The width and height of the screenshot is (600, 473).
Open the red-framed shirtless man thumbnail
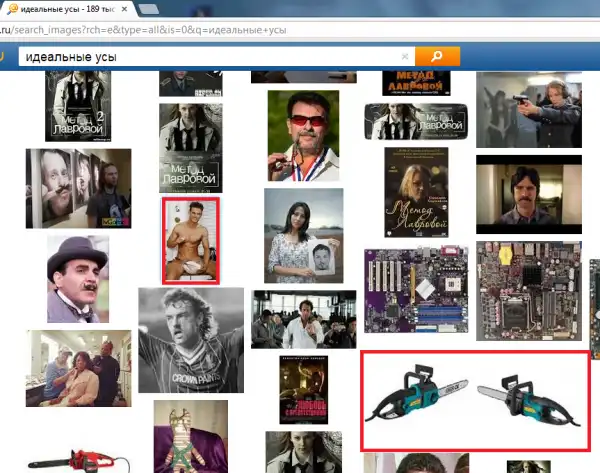click(x=191, y=240)
